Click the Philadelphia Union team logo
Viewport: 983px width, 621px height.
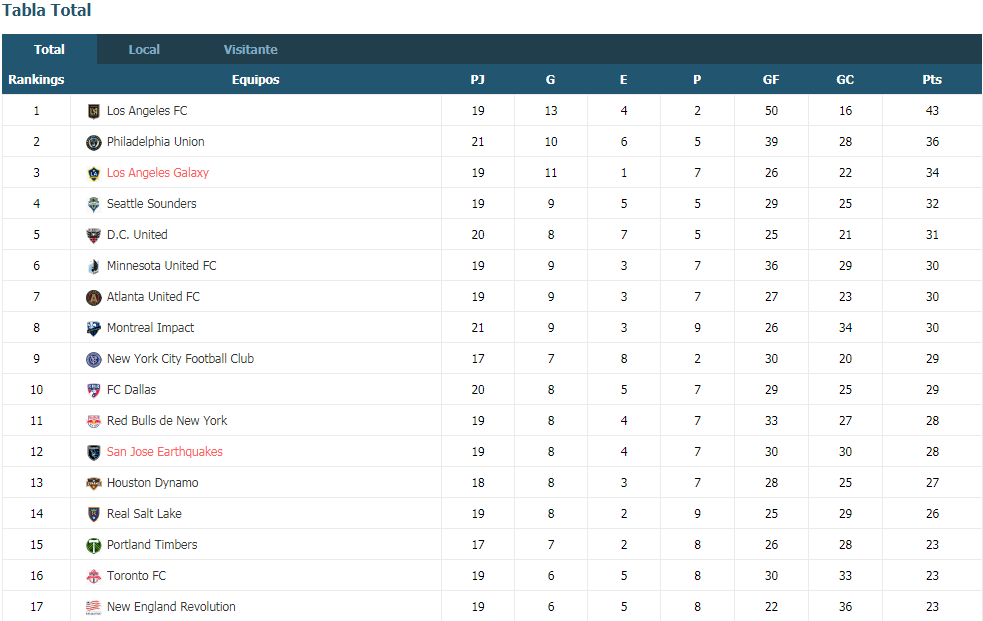[93, 142]
